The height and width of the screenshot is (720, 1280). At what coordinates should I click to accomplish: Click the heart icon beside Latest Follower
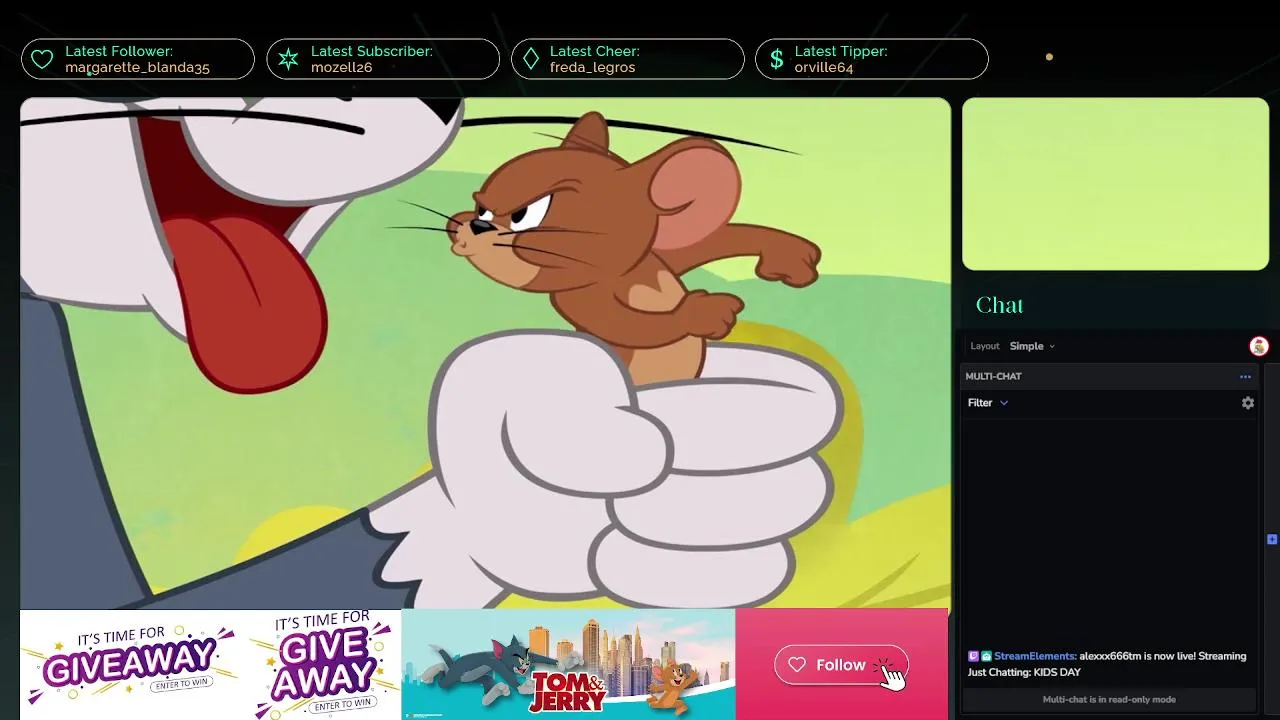click(42, 60)
